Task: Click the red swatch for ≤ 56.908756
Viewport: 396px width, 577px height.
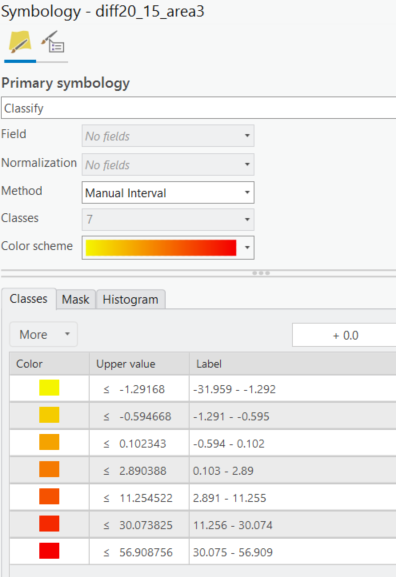Action: pos(49,551)
